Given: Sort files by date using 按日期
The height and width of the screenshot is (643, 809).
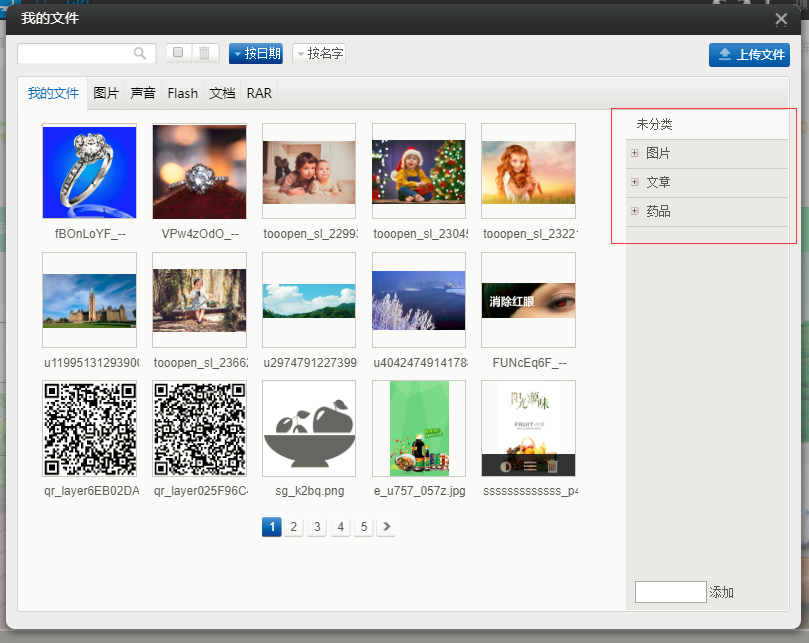Looking at the screenshot, I should [x=255, y=54].
